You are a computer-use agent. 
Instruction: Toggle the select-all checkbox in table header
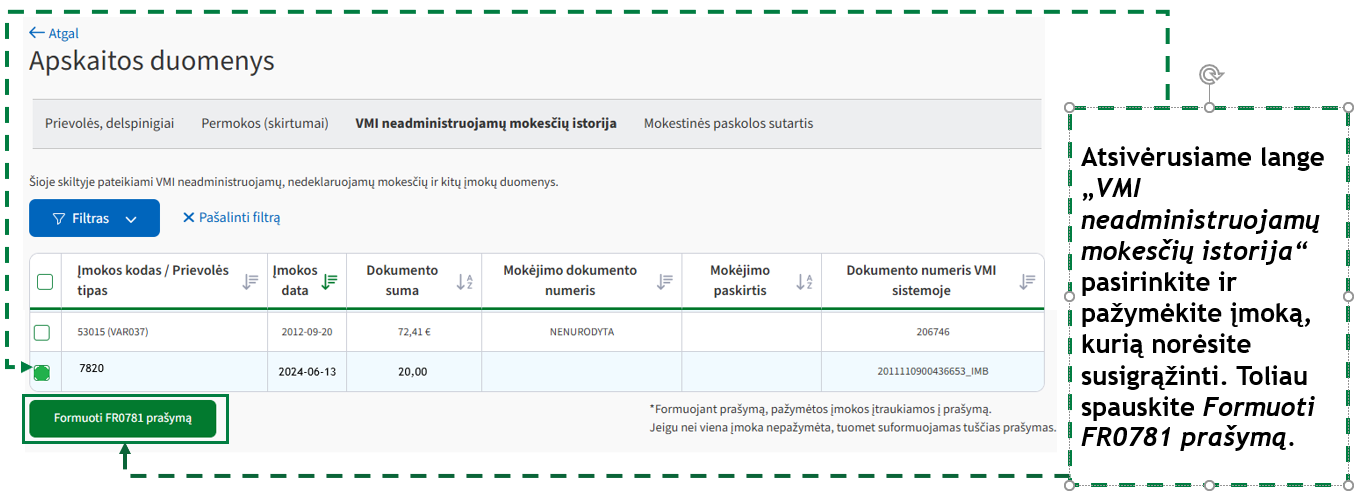click(45, 282)
